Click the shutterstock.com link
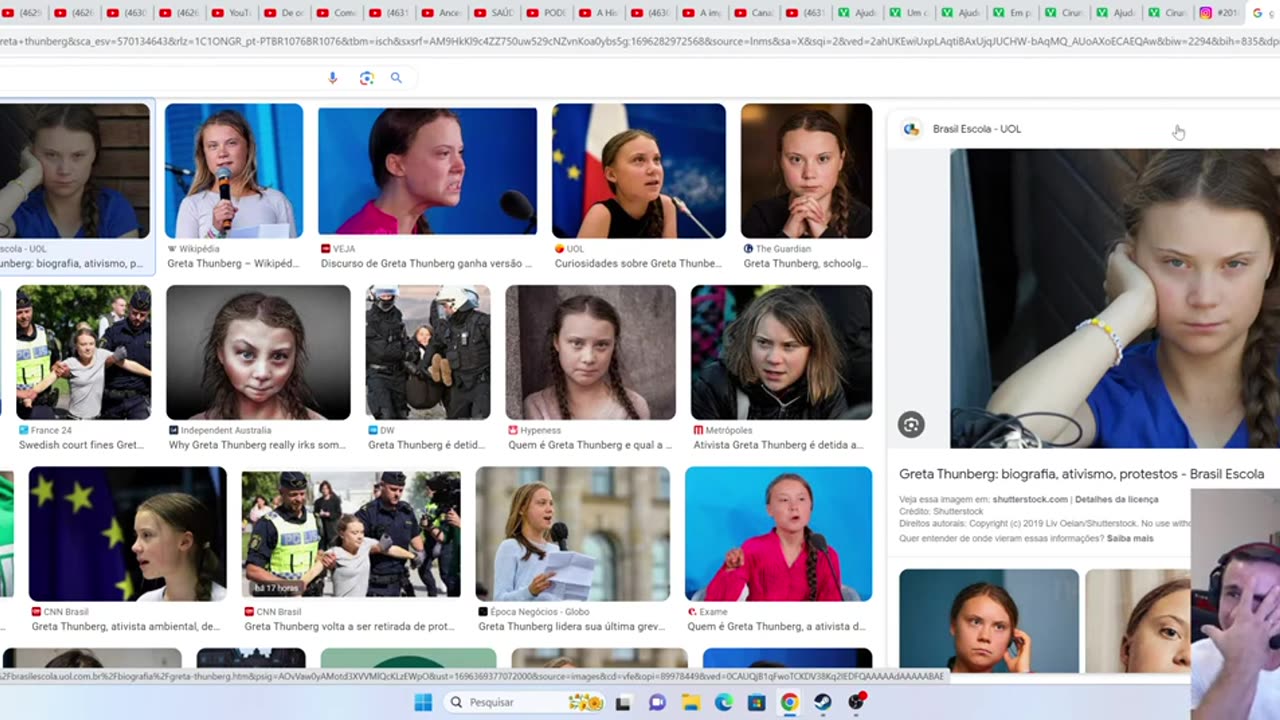 (x=1030, y=499)
